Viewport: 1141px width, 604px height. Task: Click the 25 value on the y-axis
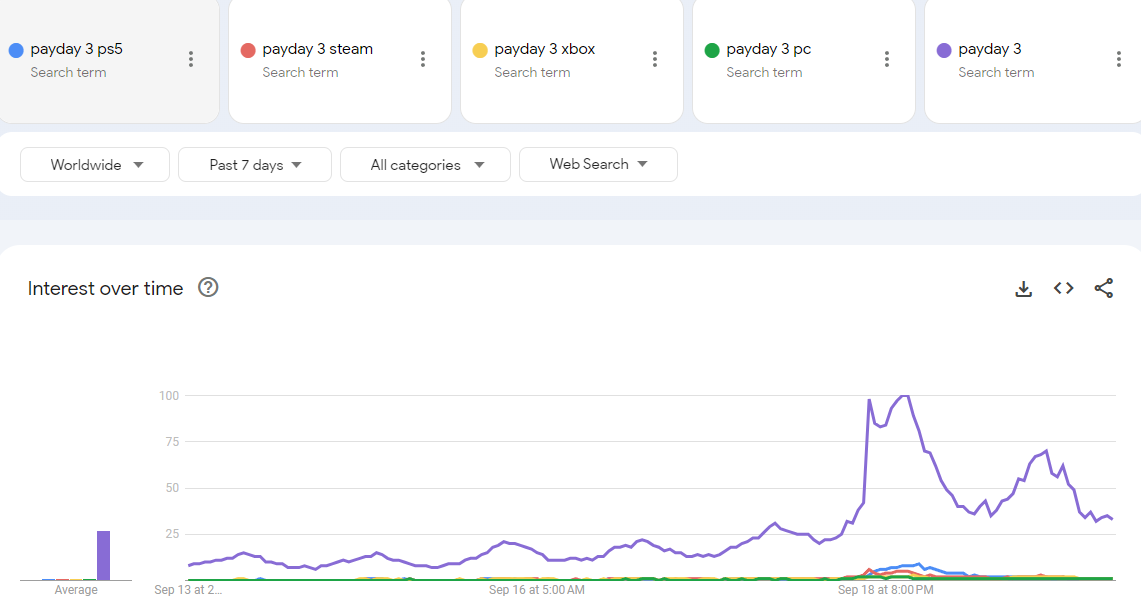click(x=172, y=534)
